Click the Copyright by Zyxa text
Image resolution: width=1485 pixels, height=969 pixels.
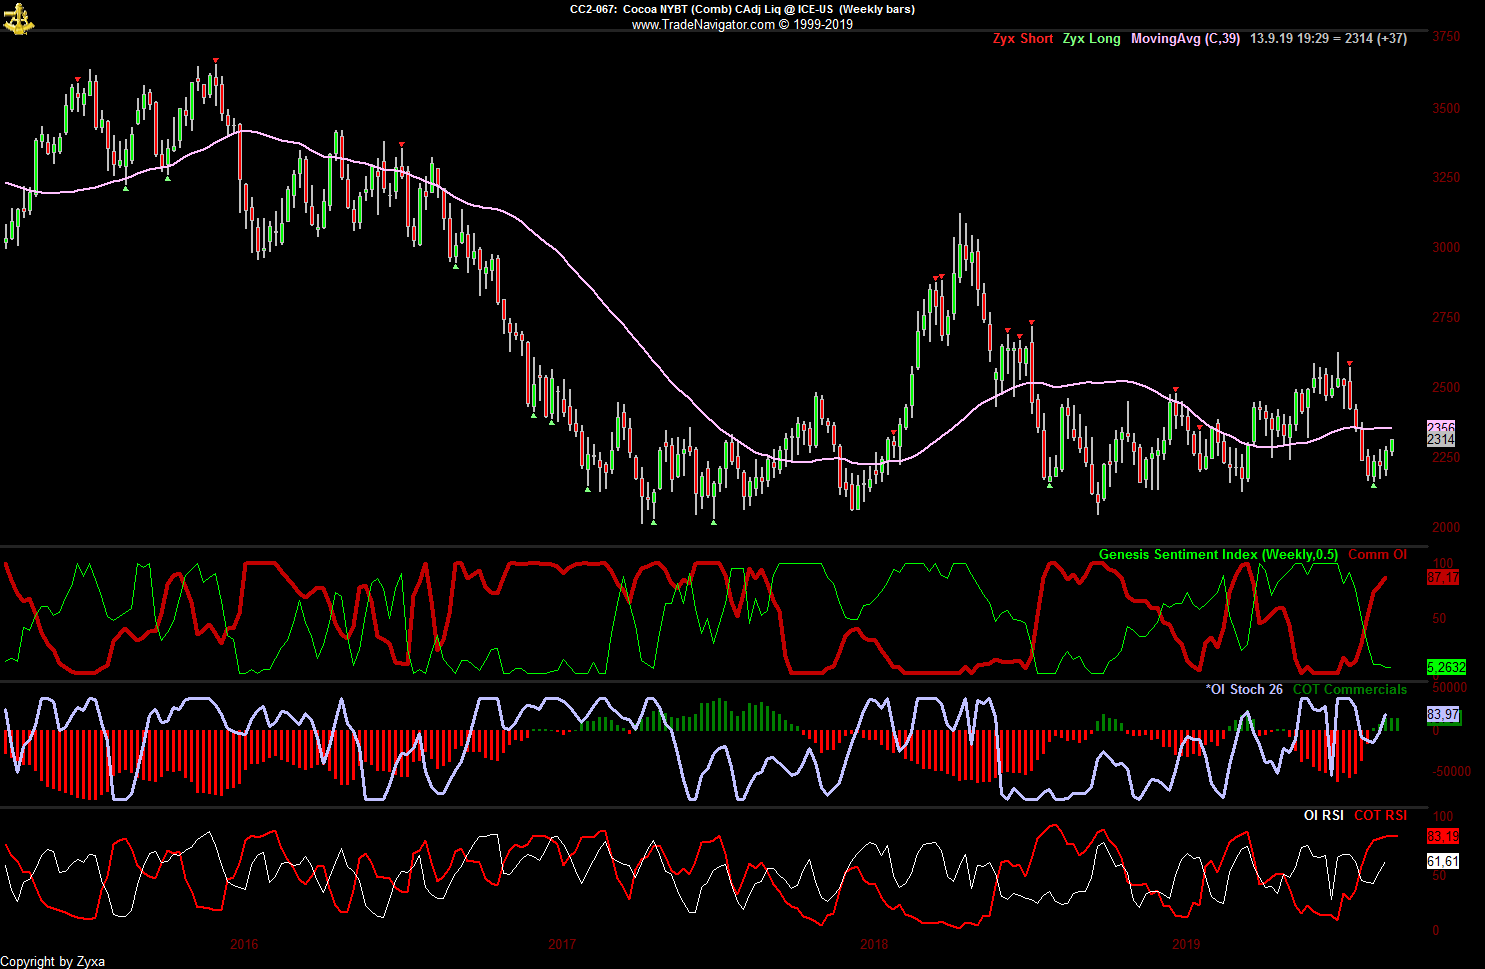point(53,961)
